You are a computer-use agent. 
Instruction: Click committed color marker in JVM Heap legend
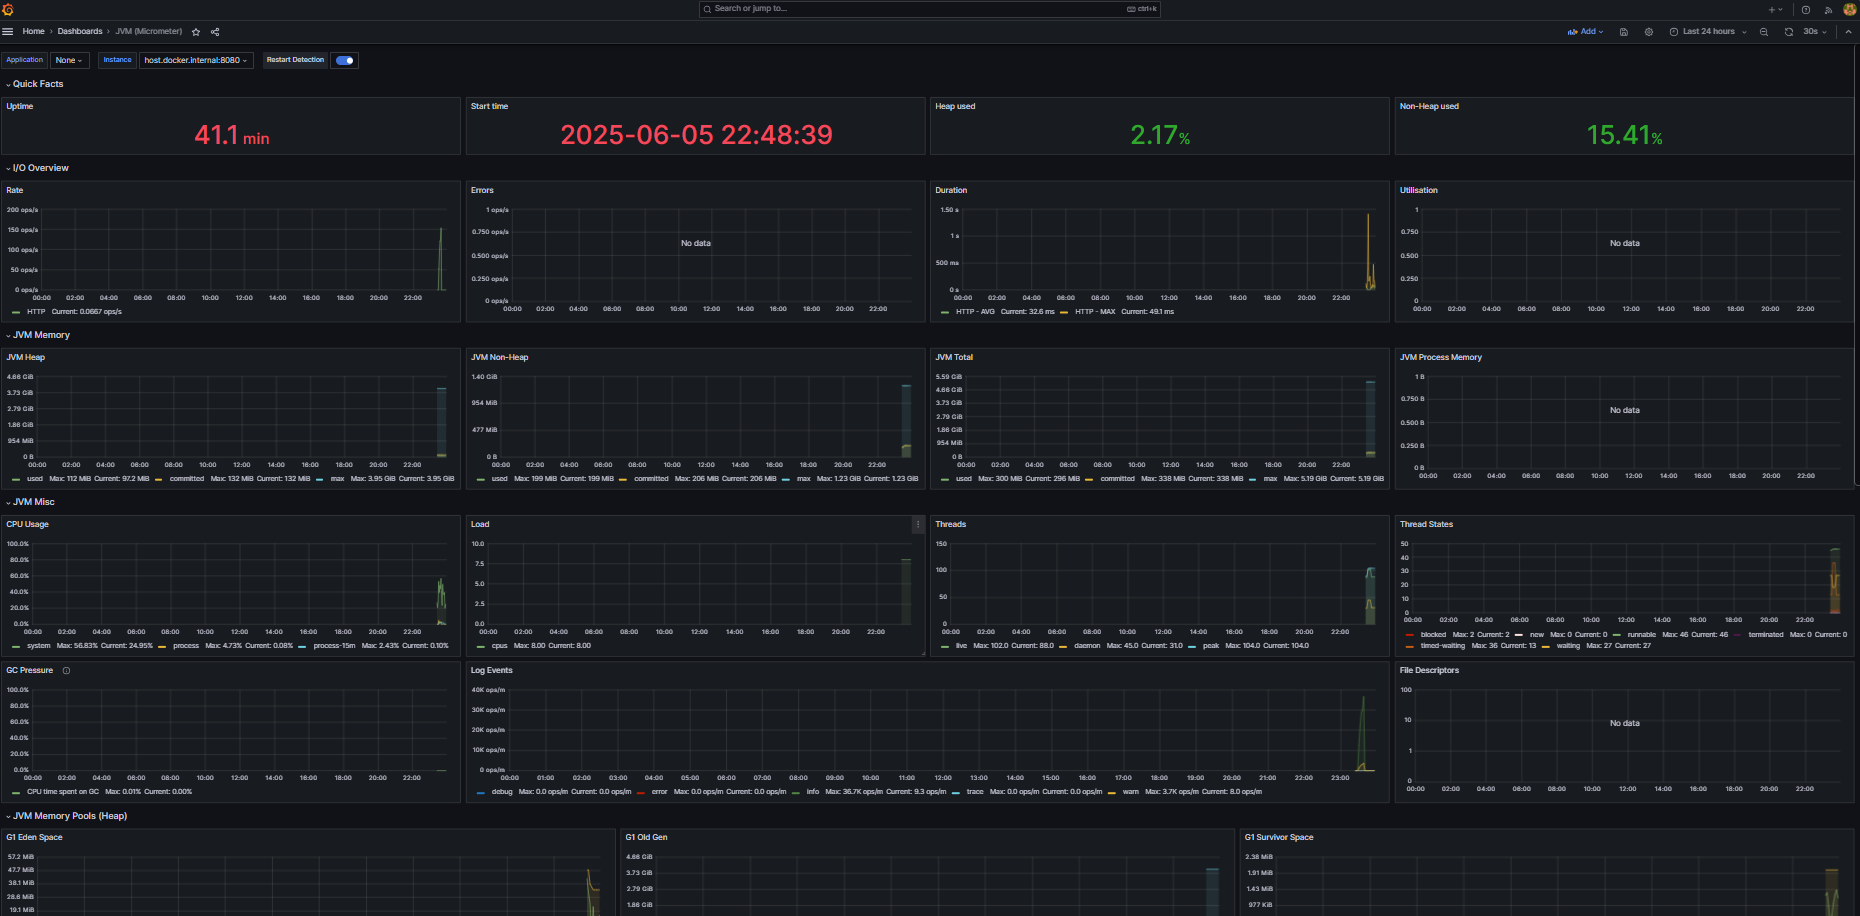[160, 480]
